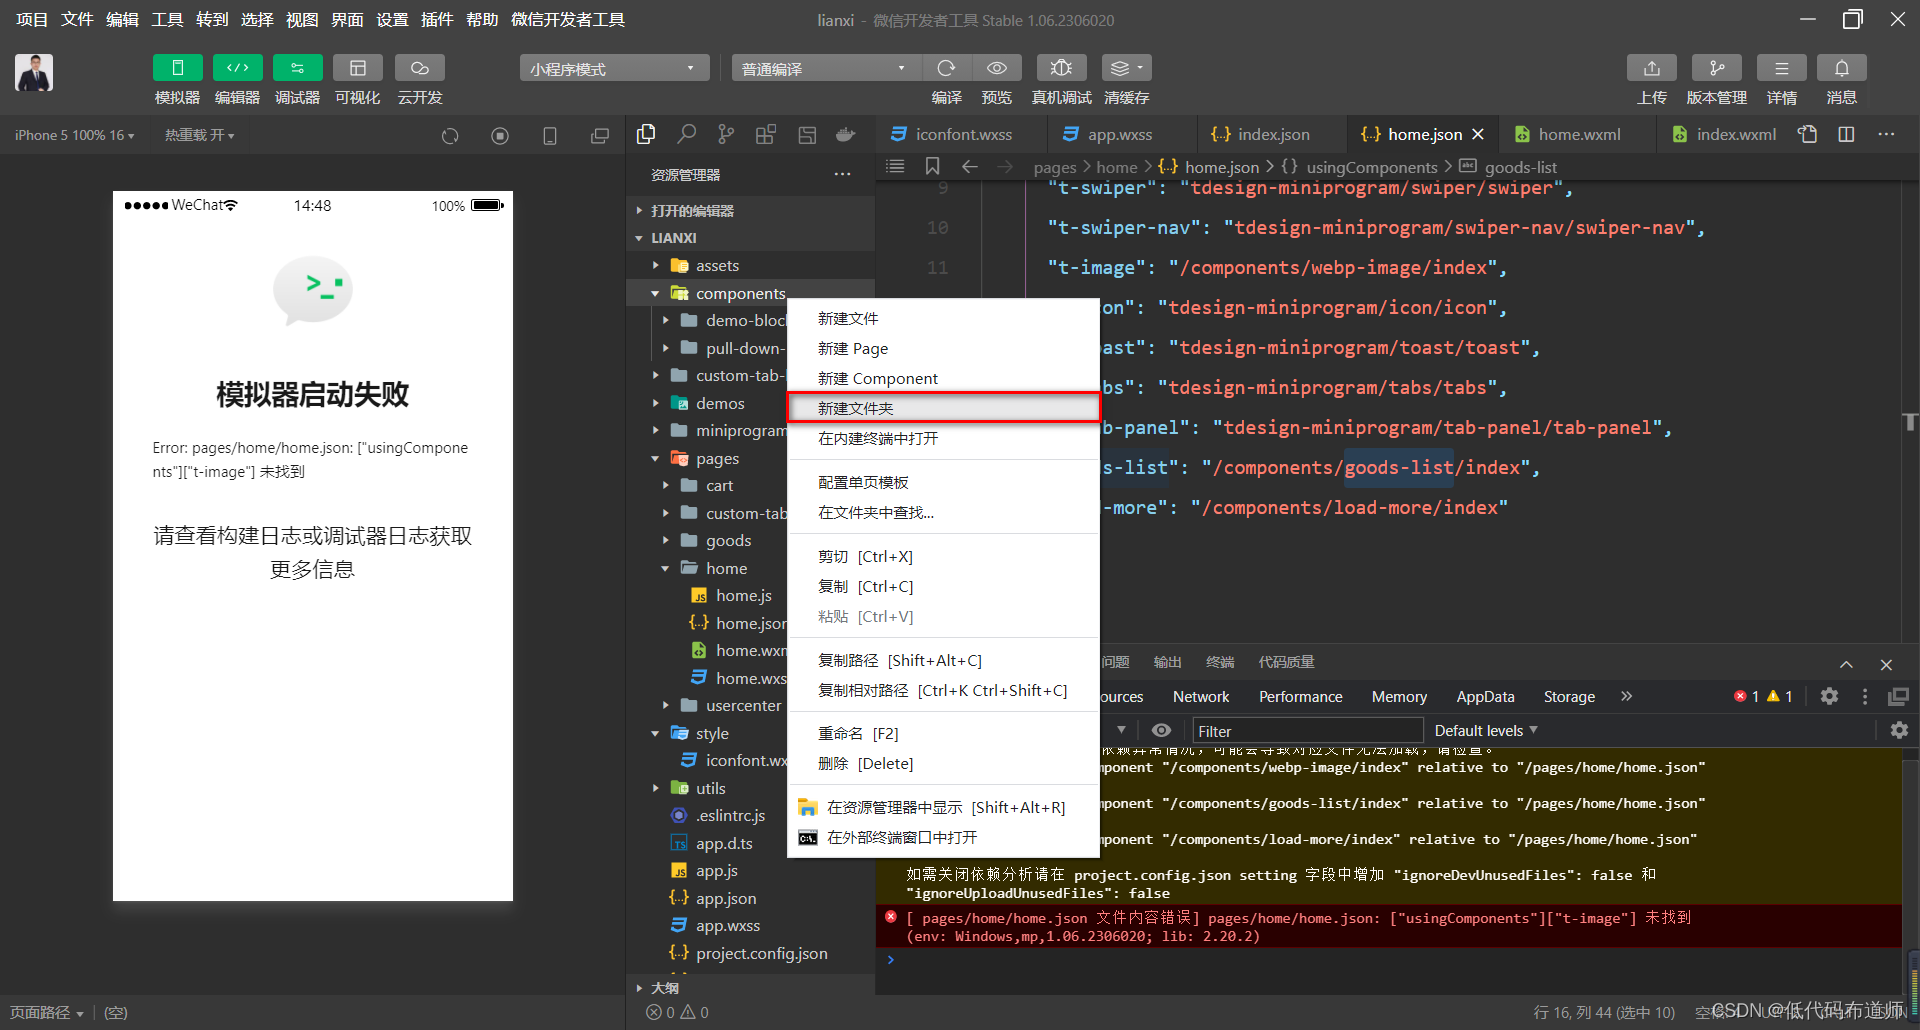The width and height of the screenshot is (1920, 1030).
Task: Open the 可视化 visual editor
Action: click(357, 68)
